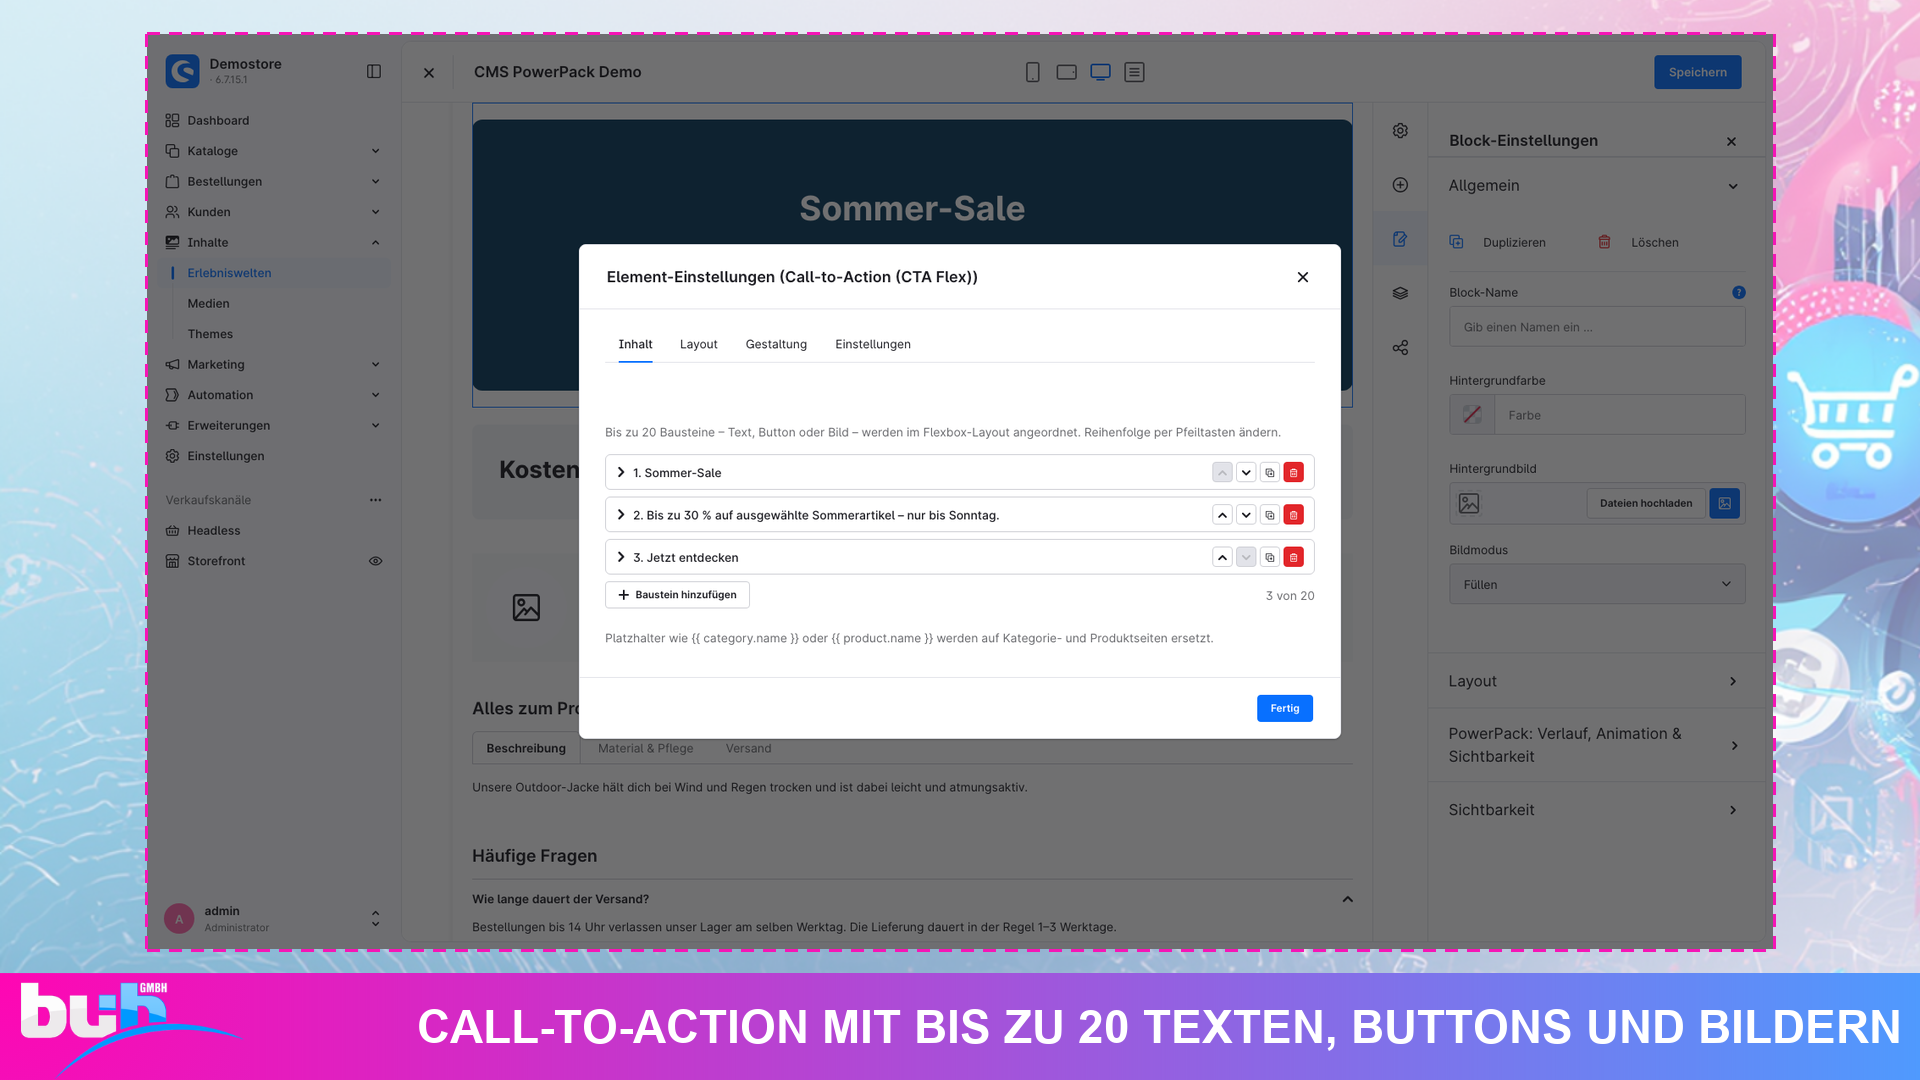Open page settings gear in sidebar

pyautogui.click(x=1400, y=131)
